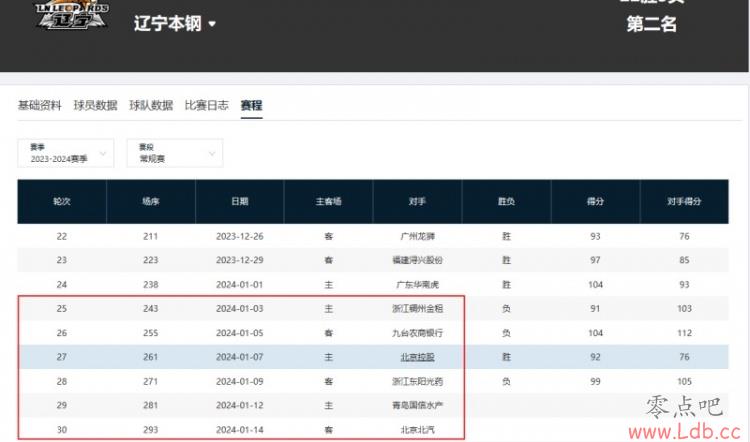
Task: Click opponent 广州龙狮 in round 22
Action: coord(417,236)
